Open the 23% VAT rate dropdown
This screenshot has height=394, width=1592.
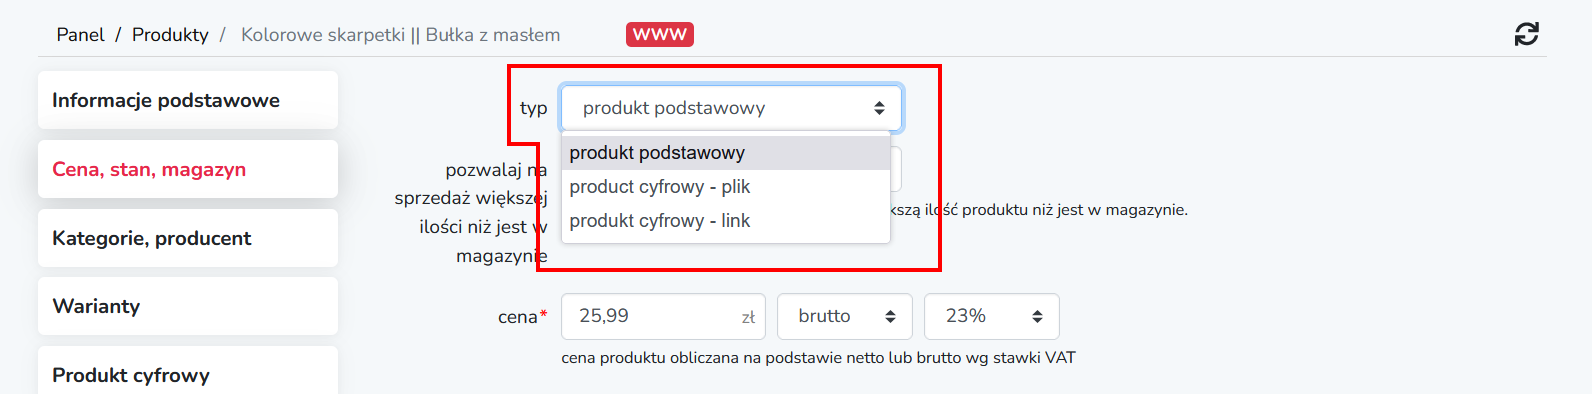click(992, 316)
